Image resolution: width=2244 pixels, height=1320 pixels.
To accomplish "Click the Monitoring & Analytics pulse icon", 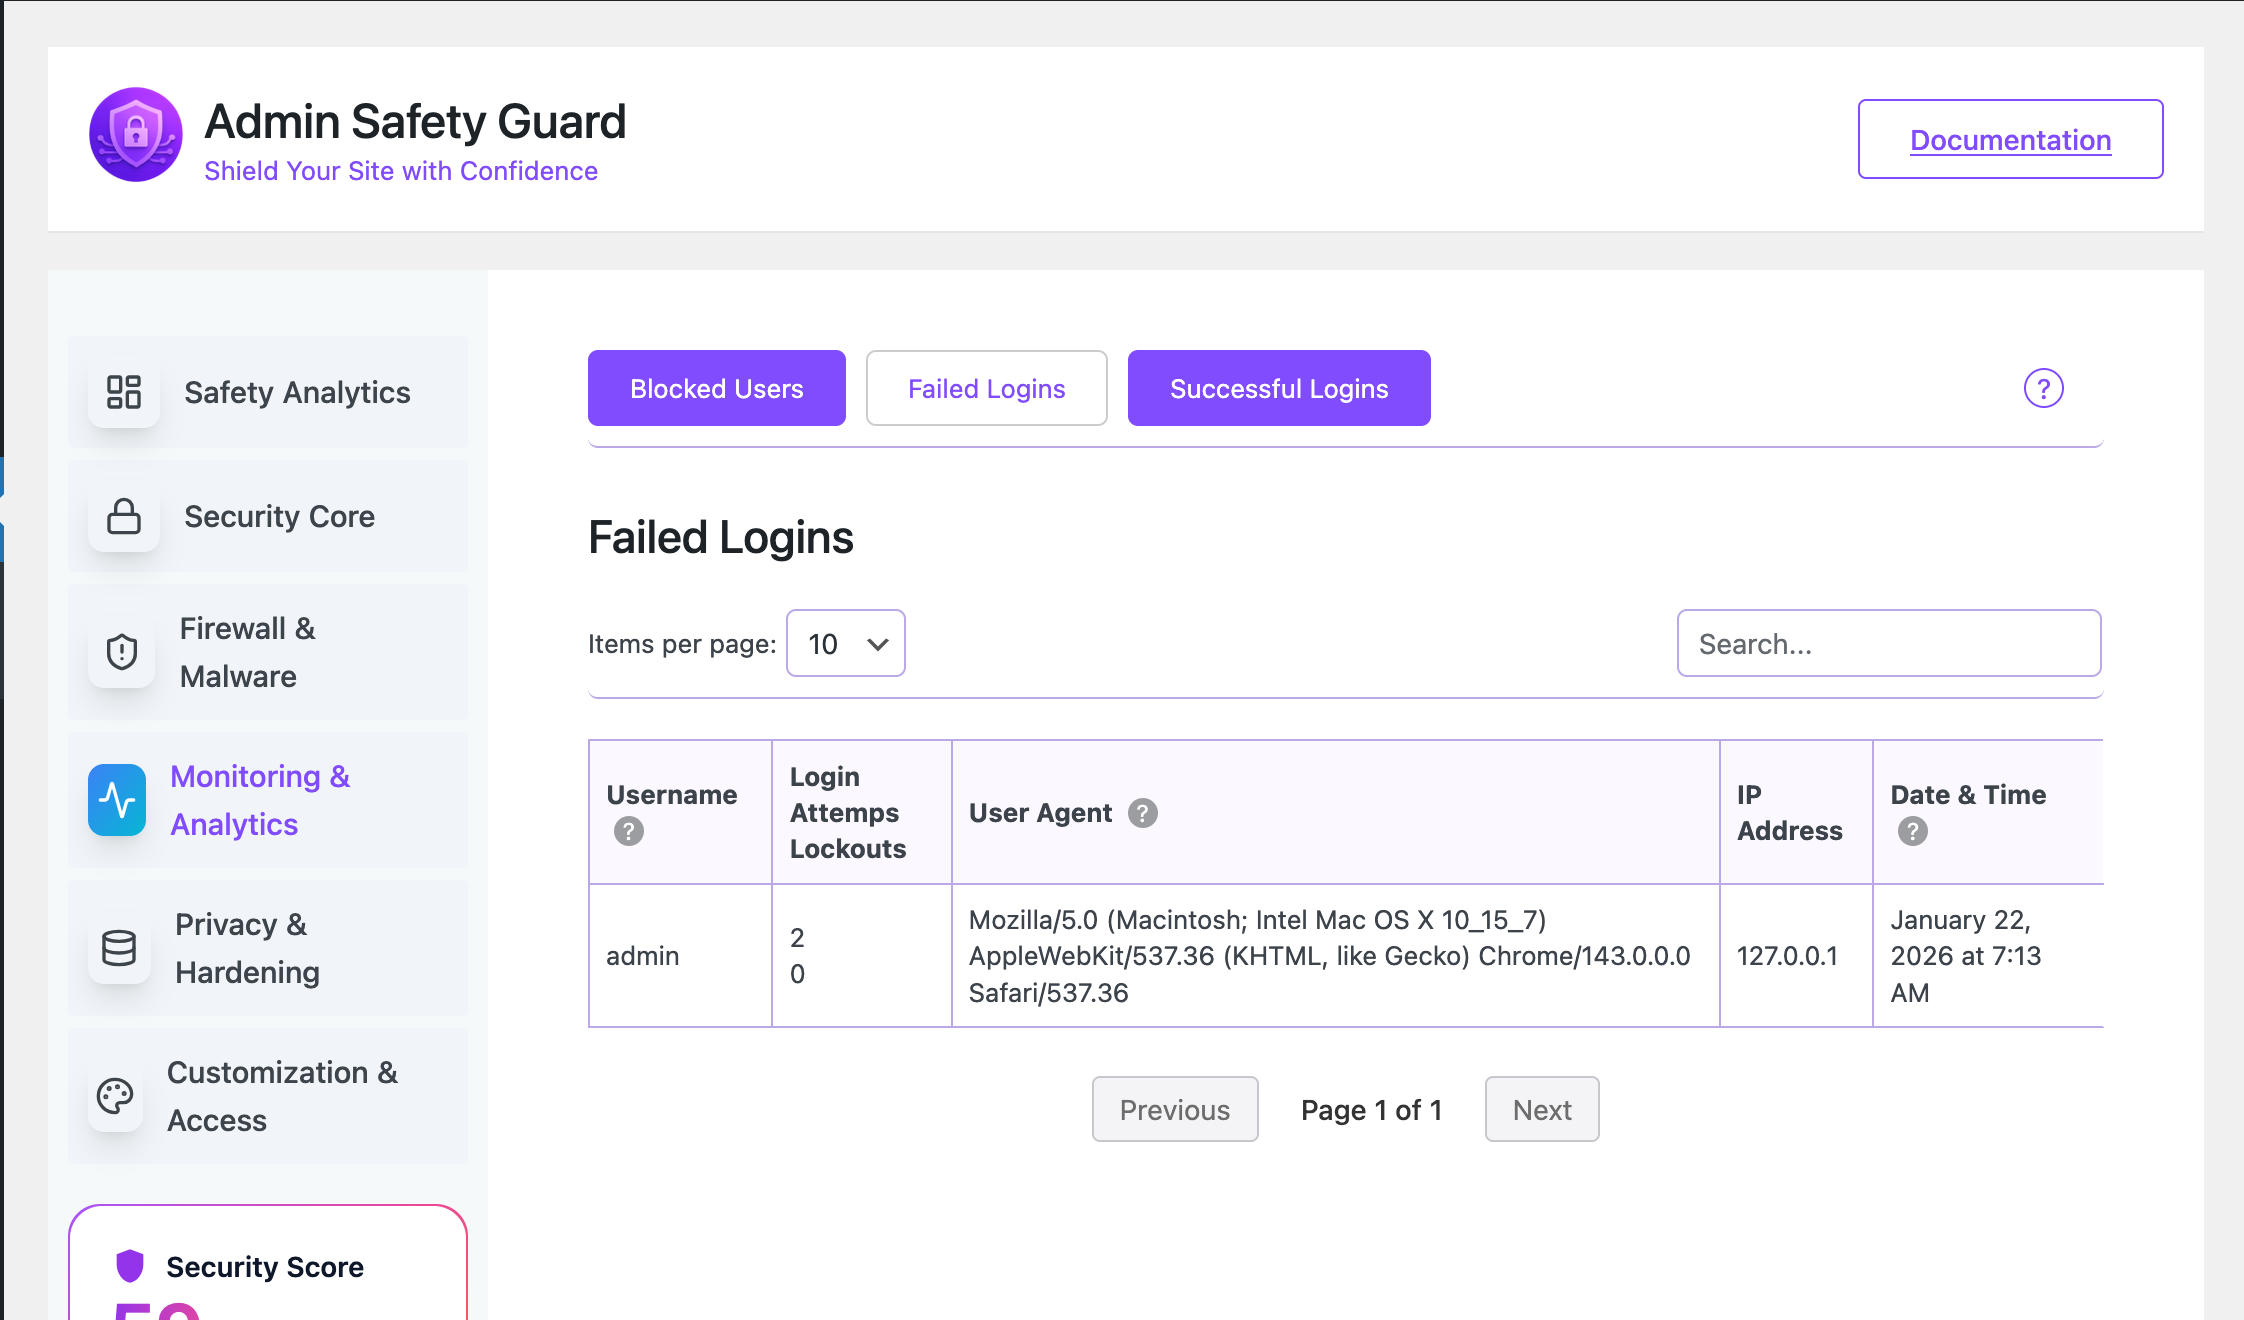I will (117, 800).
